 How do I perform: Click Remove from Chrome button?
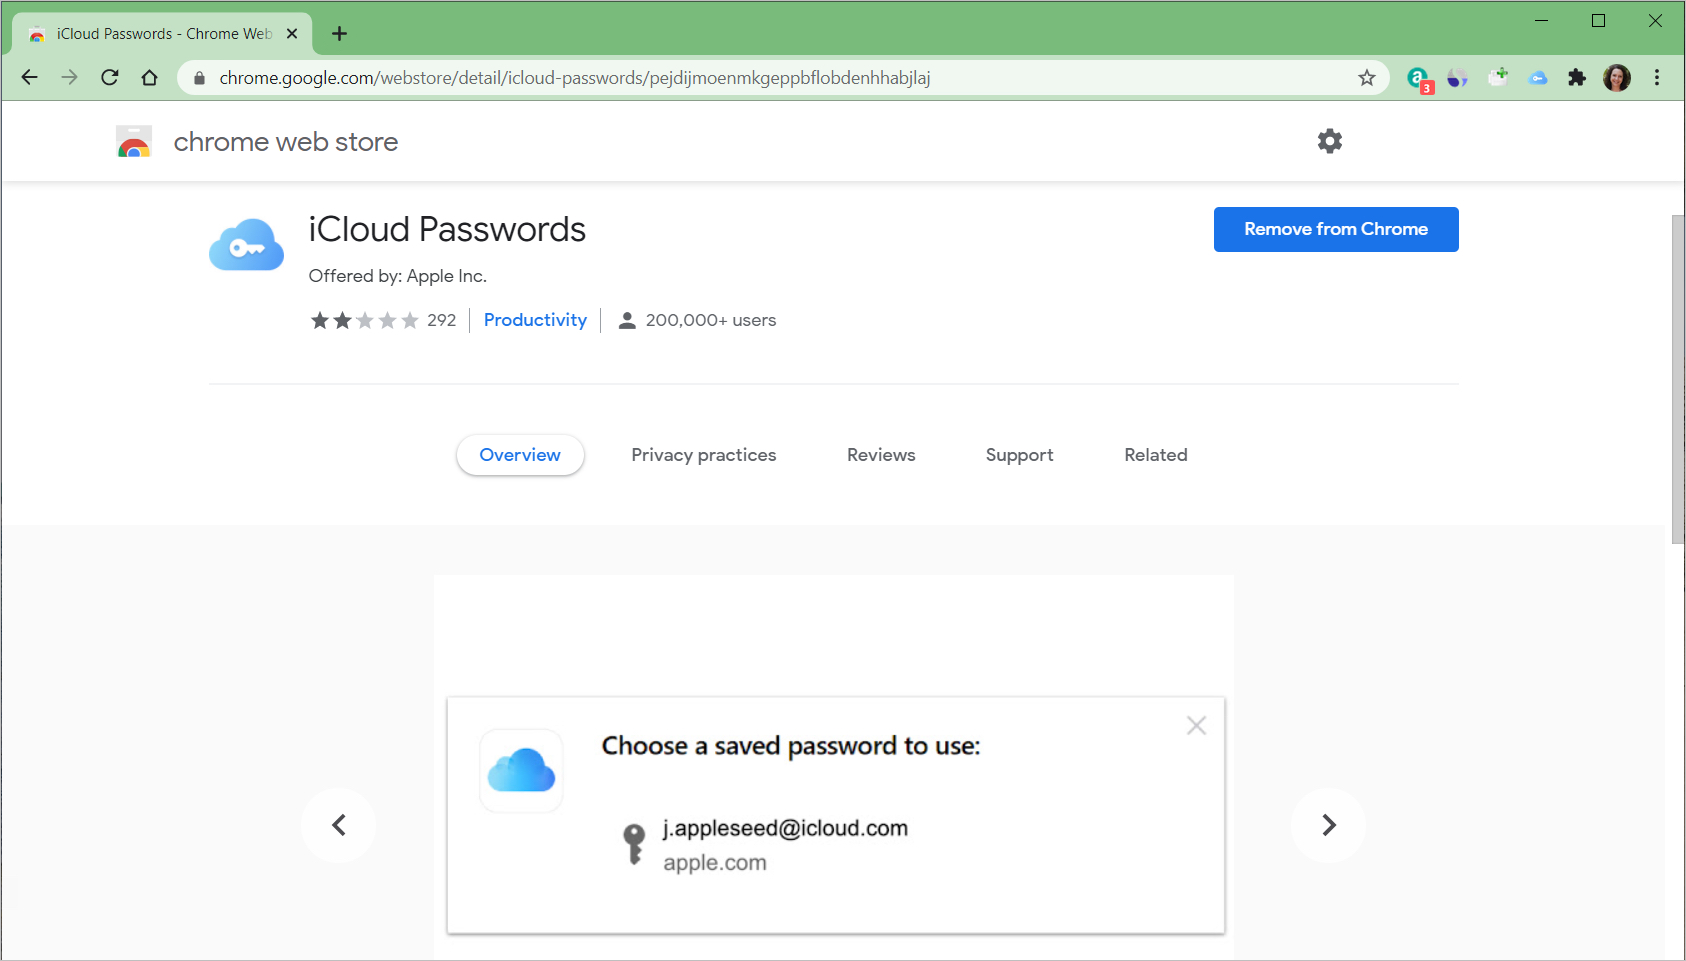(x=1336, y=229)
